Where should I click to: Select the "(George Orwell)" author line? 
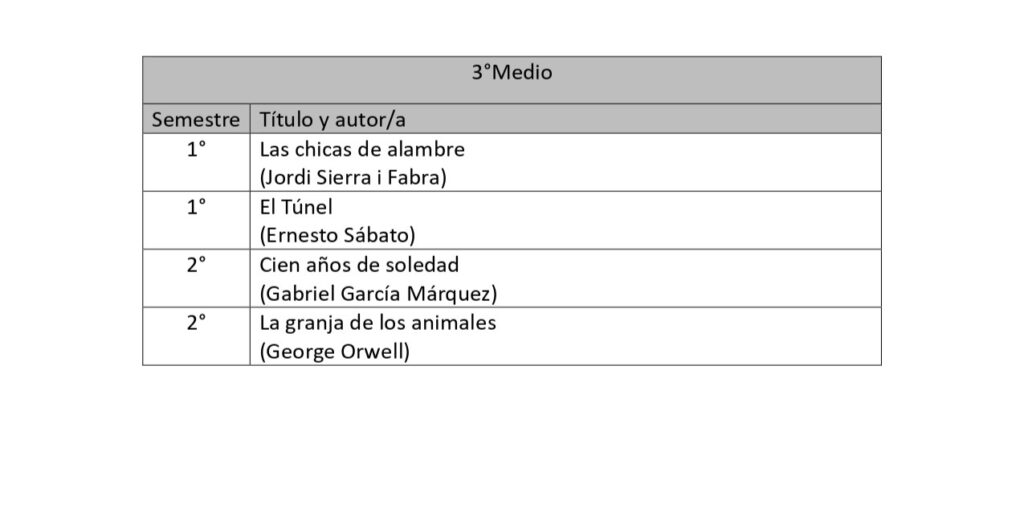[334, 352]
